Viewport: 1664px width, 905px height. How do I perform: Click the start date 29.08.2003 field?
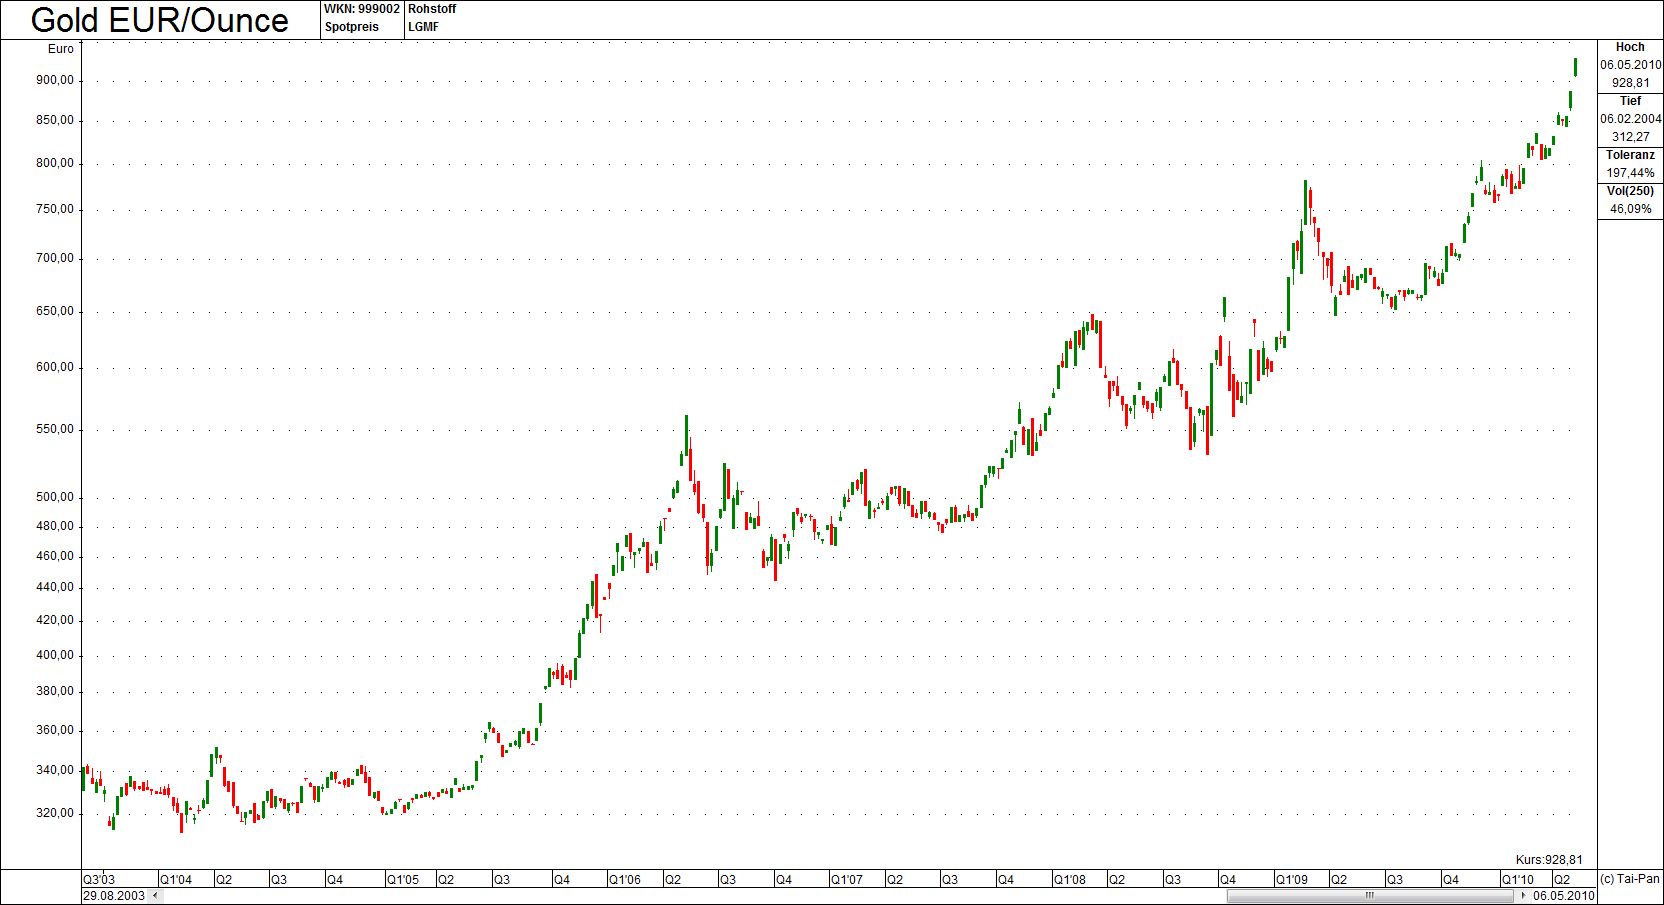pyautogui.click(x=114, y=896)
